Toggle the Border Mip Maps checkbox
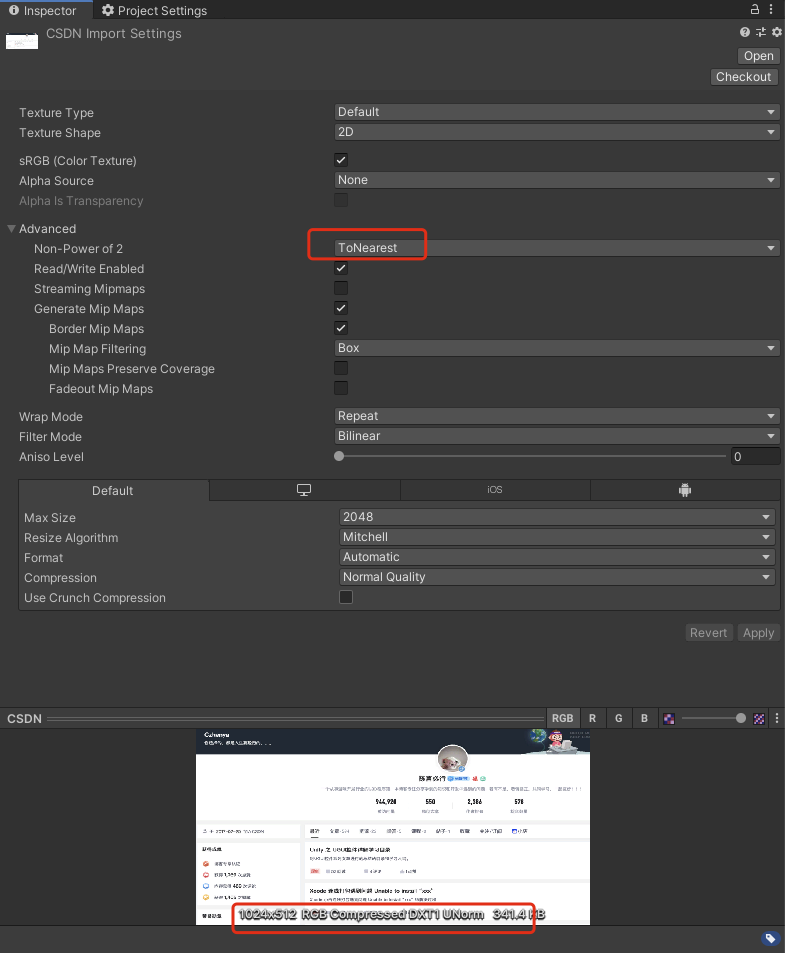 341,328
